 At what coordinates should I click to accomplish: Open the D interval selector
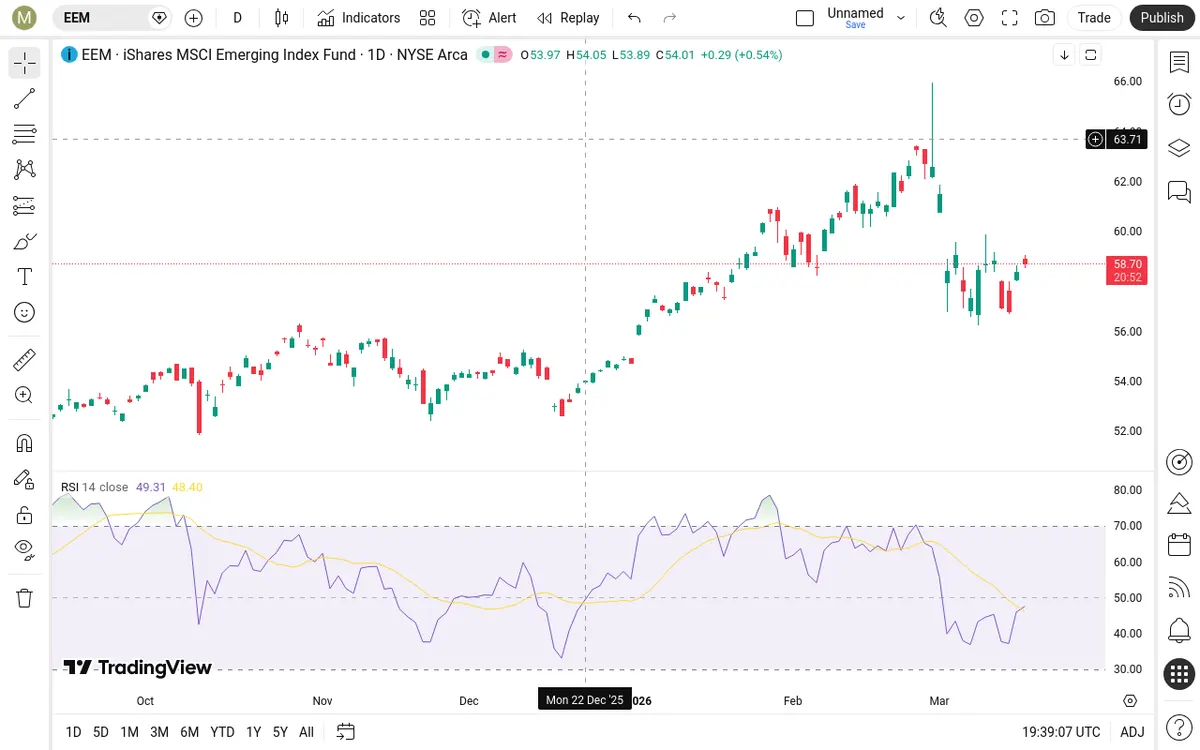click(x=237, y=17)
